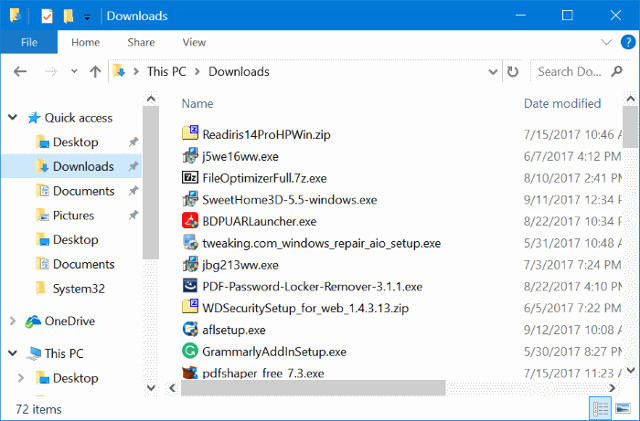This screenshot has width=640, height=421.
Task: Go back with the left arrow
Action: pyautogui.click(x=20, y=72)
